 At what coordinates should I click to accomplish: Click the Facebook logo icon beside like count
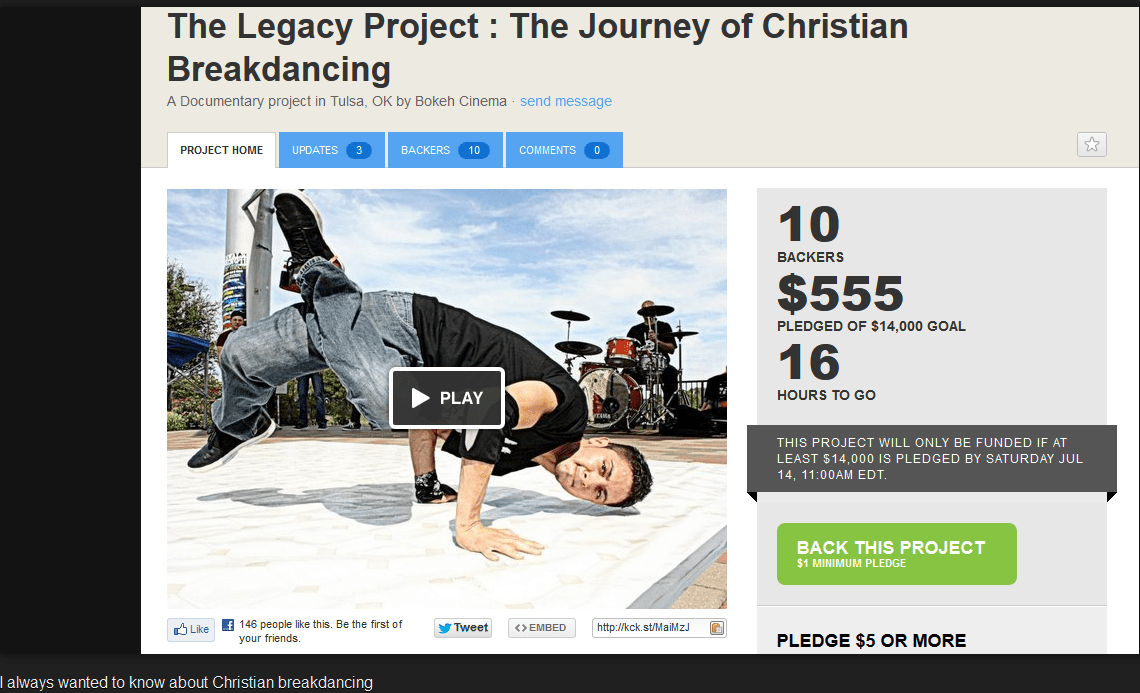(228, 625)
